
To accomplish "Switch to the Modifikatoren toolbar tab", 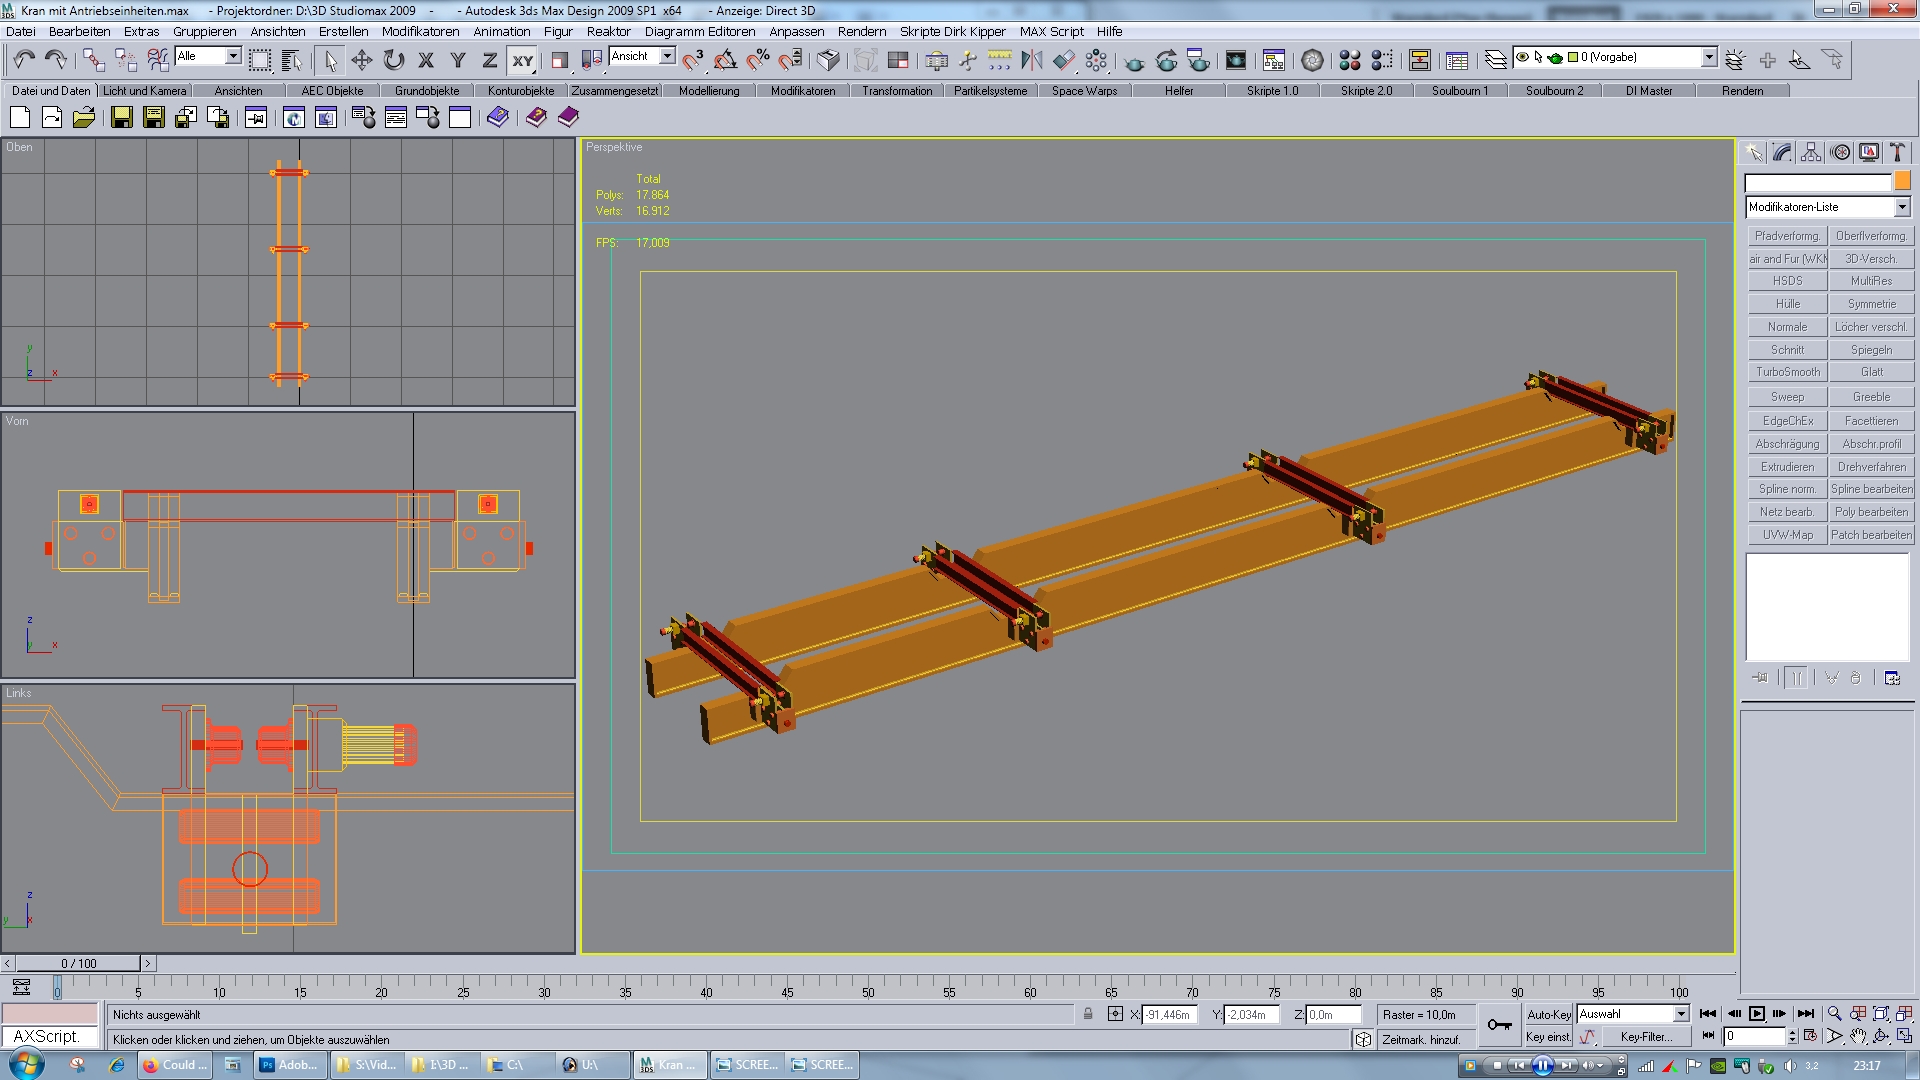I will point(802,91).
